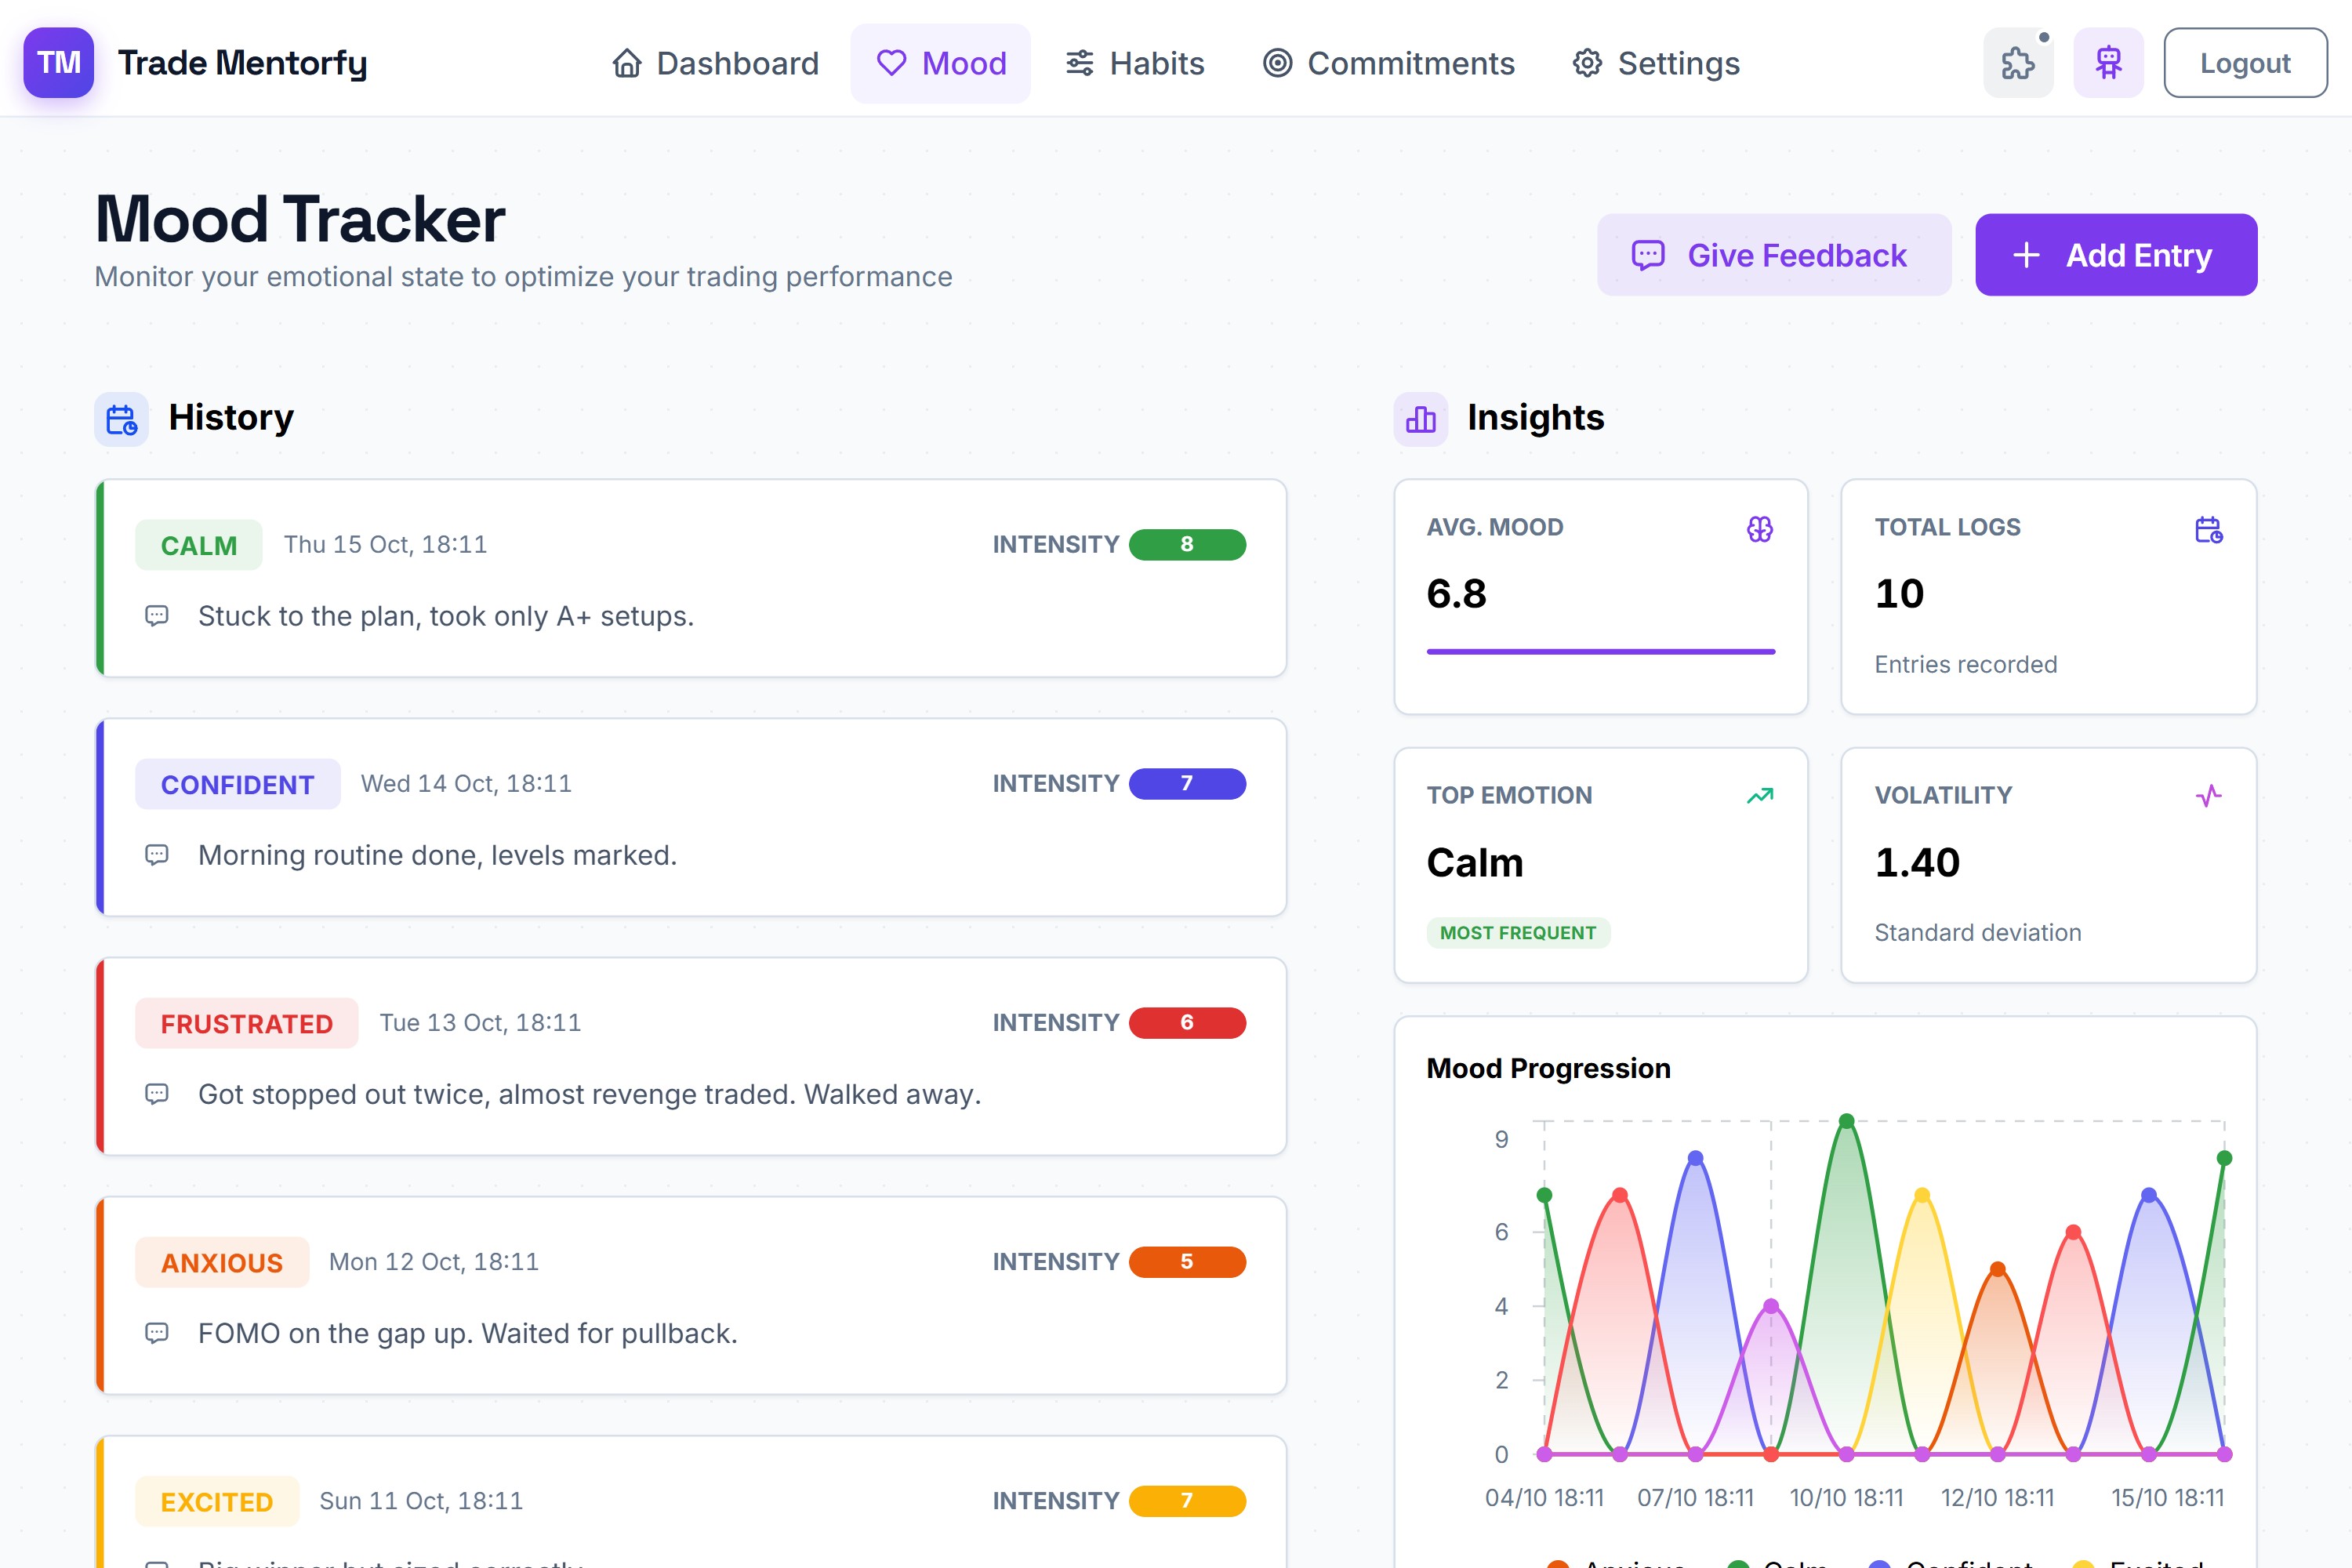Screen dimensions: 2352x1568
Task: Click the note icon on the Anxious entry
Action: tap(157, 1333)
